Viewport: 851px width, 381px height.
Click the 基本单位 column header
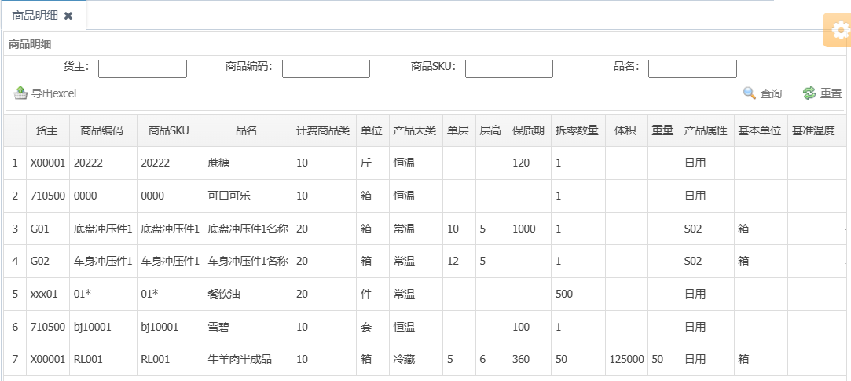pos(760,131)
